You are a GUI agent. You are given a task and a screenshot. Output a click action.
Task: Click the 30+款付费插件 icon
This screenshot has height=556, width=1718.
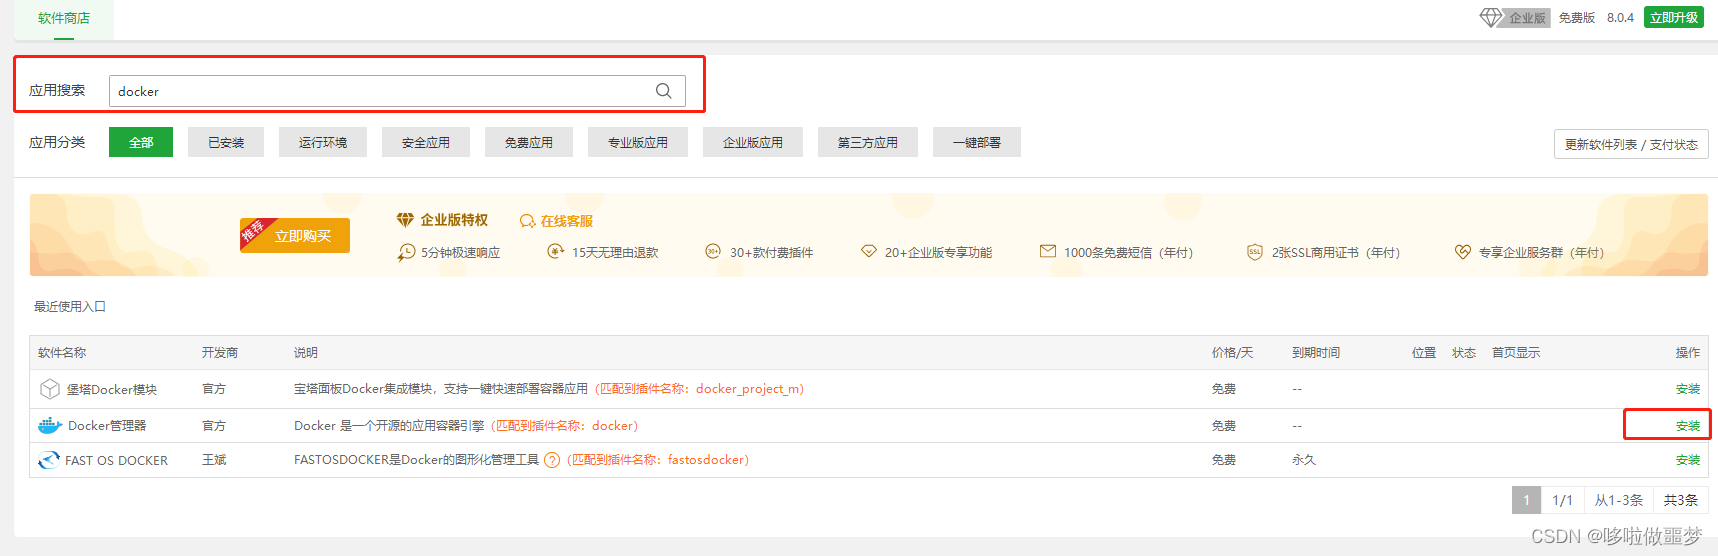pyautogui.click(x=713, y=251)
